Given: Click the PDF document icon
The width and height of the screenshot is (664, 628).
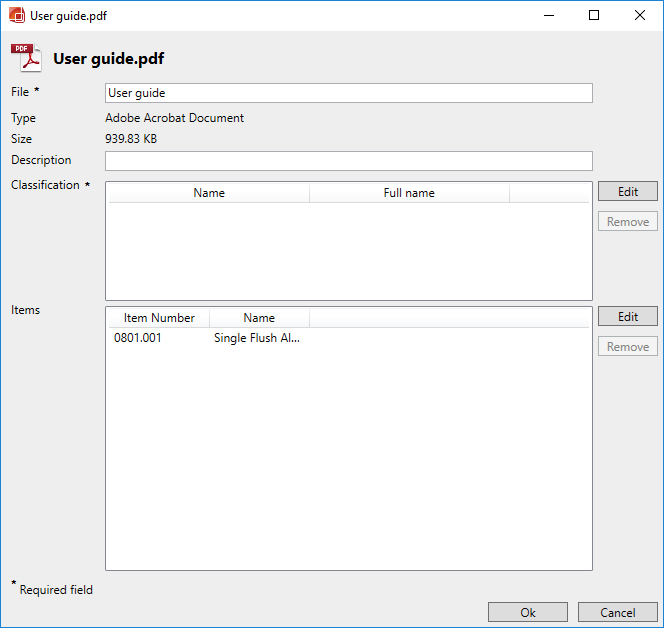Looking at the screenshot, I should 25,58.
